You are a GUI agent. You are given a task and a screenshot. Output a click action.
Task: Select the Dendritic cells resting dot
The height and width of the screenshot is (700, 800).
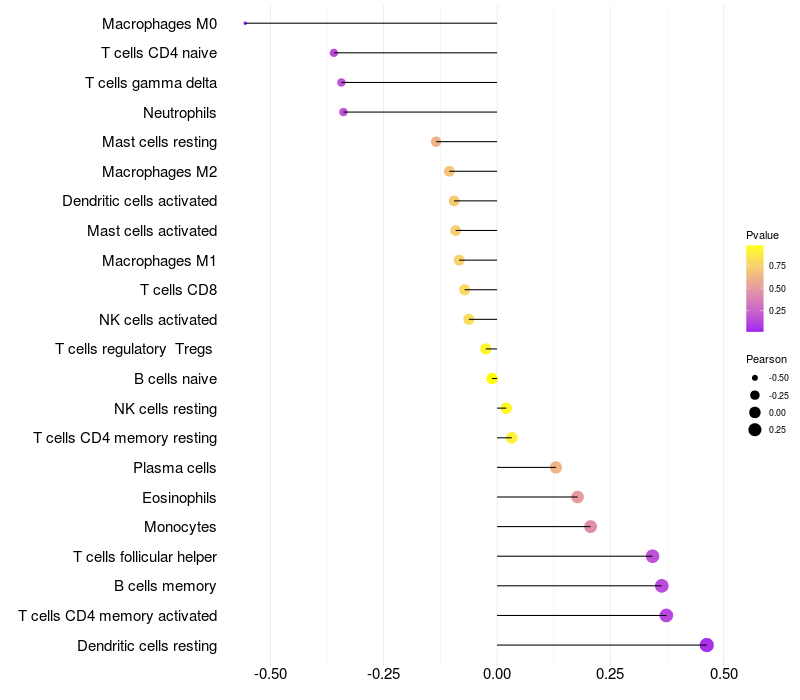[x=706, y=645]
